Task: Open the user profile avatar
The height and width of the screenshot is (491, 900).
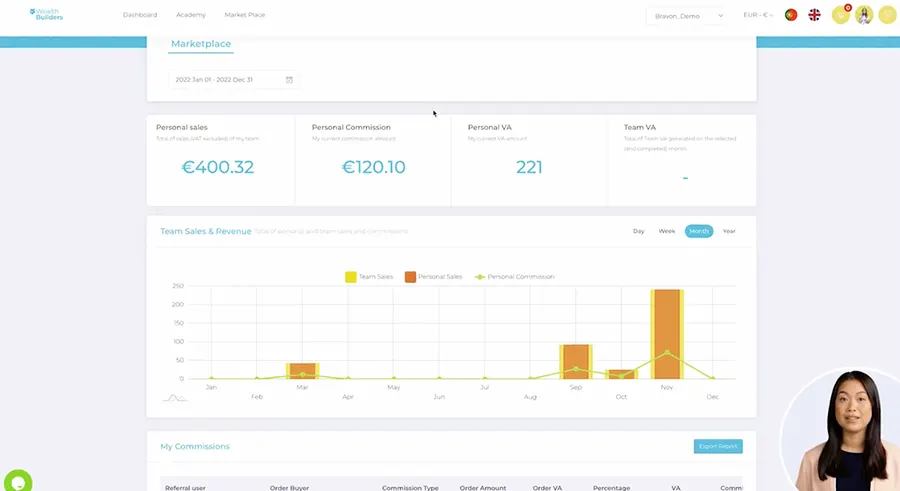Action: [864, 15]
